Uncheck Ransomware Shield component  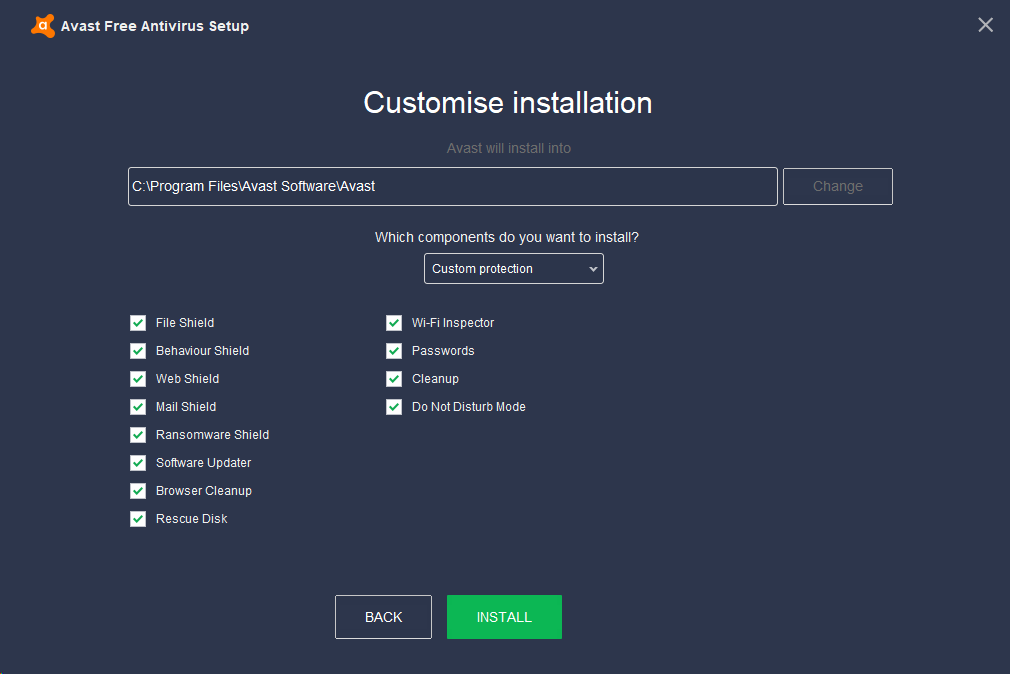click(x=138, y=435)
